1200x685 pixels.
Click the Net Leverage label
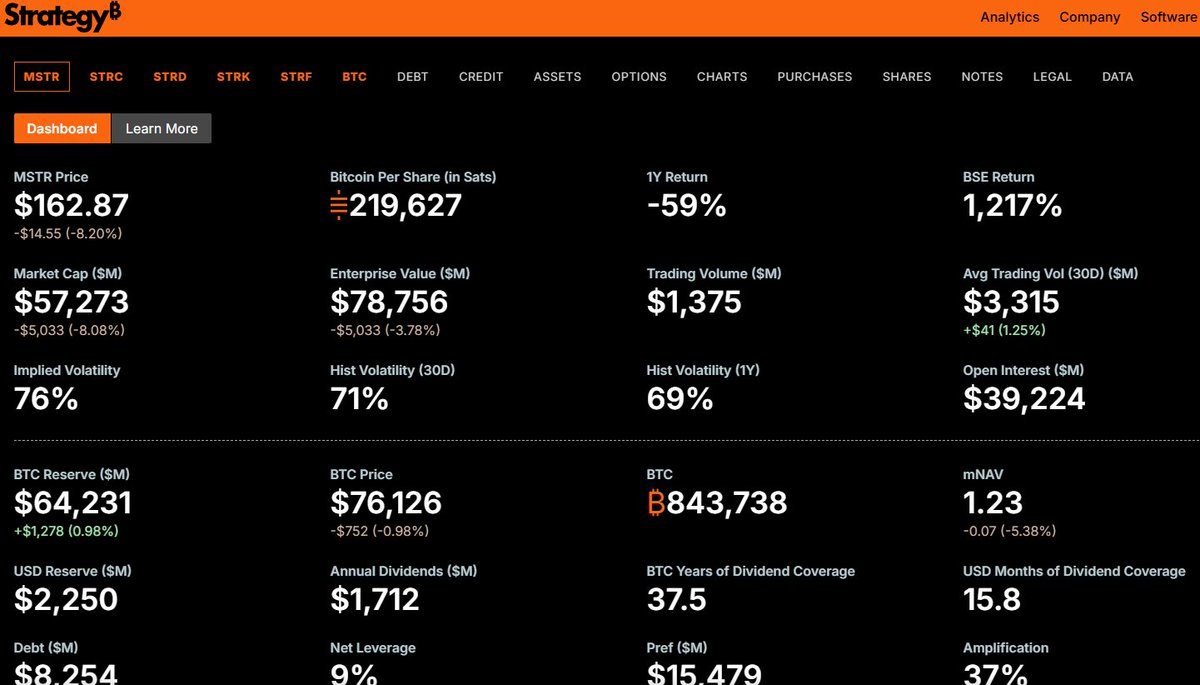click(x=373, y=648)
